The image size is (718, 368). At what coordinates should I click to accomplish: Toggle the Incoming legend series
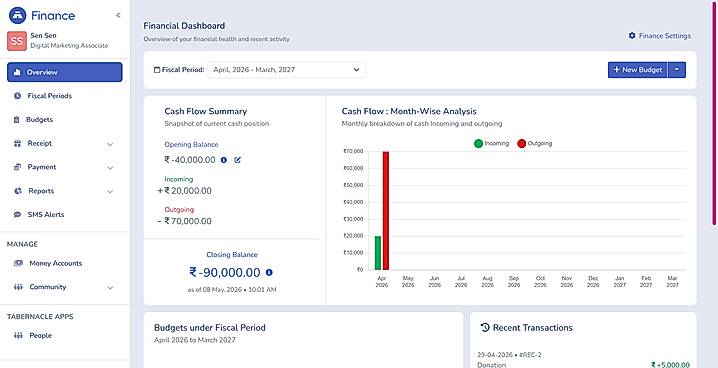[492, 144]
